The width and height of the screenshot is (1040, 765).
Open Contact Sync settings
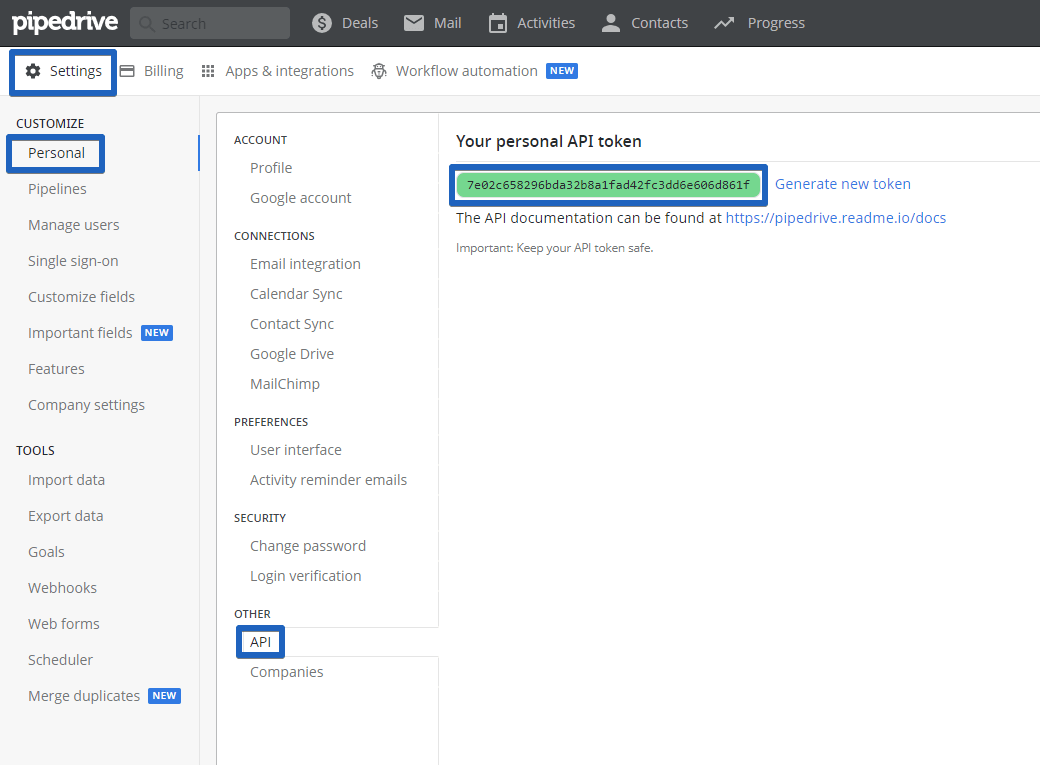coord(292,324)
